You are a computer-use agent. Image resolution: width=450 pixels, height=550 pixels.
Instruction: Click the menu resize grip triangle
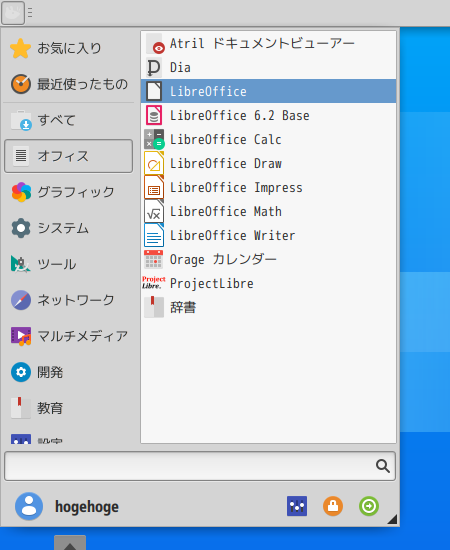pyautogui.click(x=393, y=519)
